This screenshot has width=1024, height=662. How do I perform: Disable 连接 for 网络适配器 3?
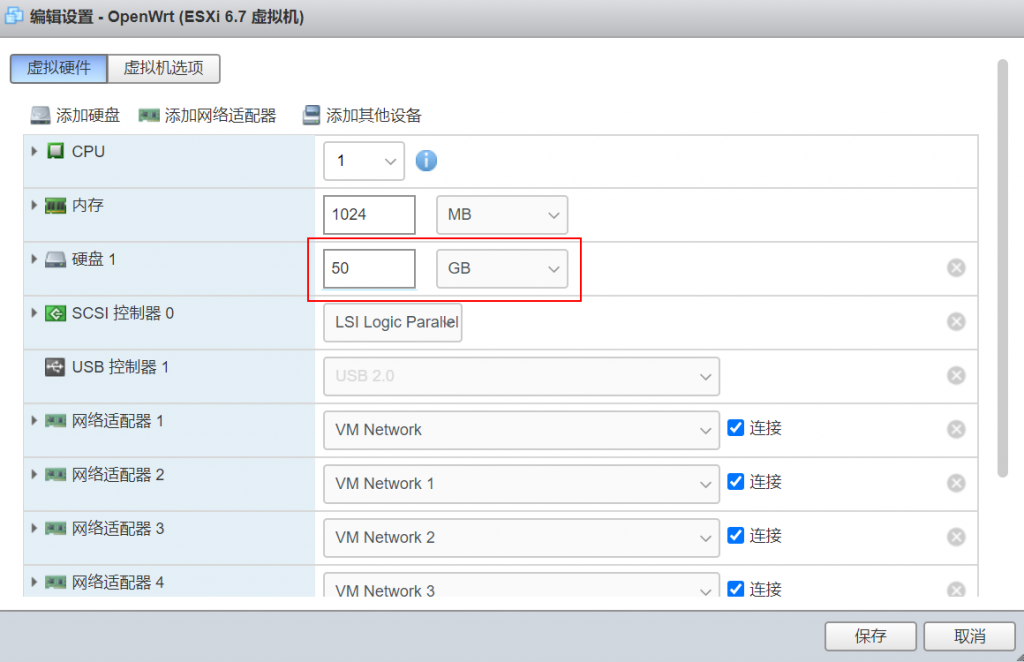click(738, 536)
